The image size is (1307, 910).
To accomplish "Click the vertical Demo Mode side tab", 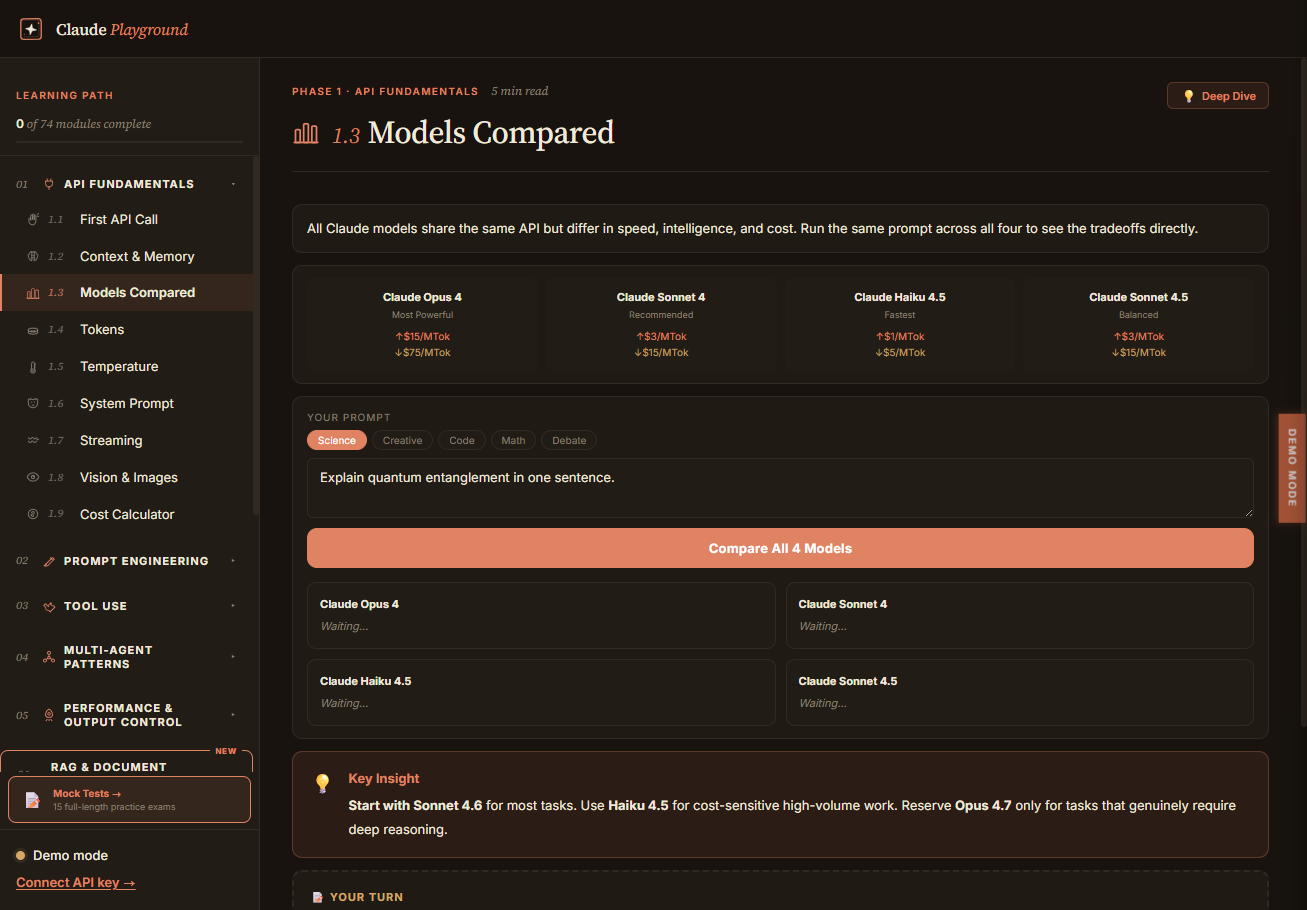I will (x=1292, y=468).
